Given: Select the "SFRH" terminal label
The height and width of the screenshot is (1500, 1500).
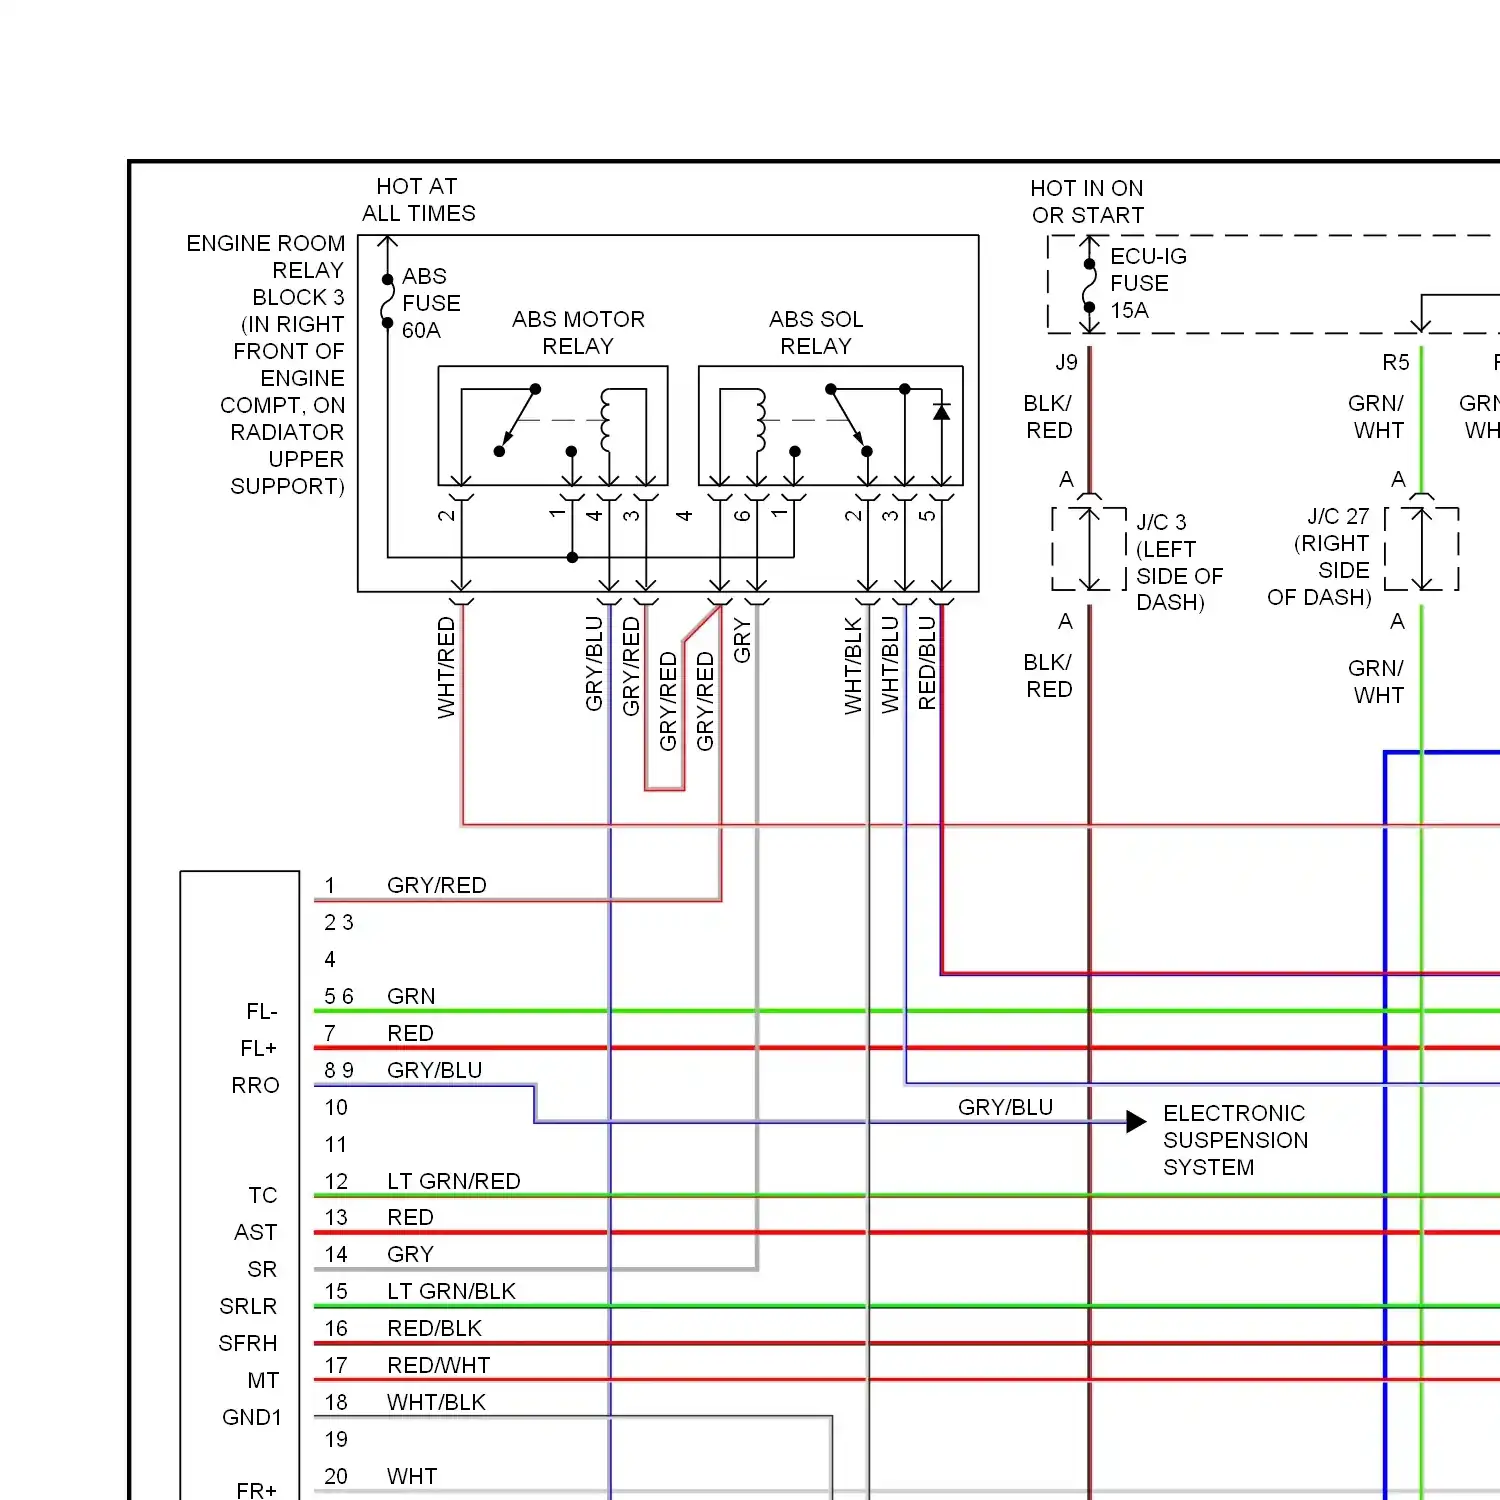Looking at the screenshot, I should point(248,1343).
